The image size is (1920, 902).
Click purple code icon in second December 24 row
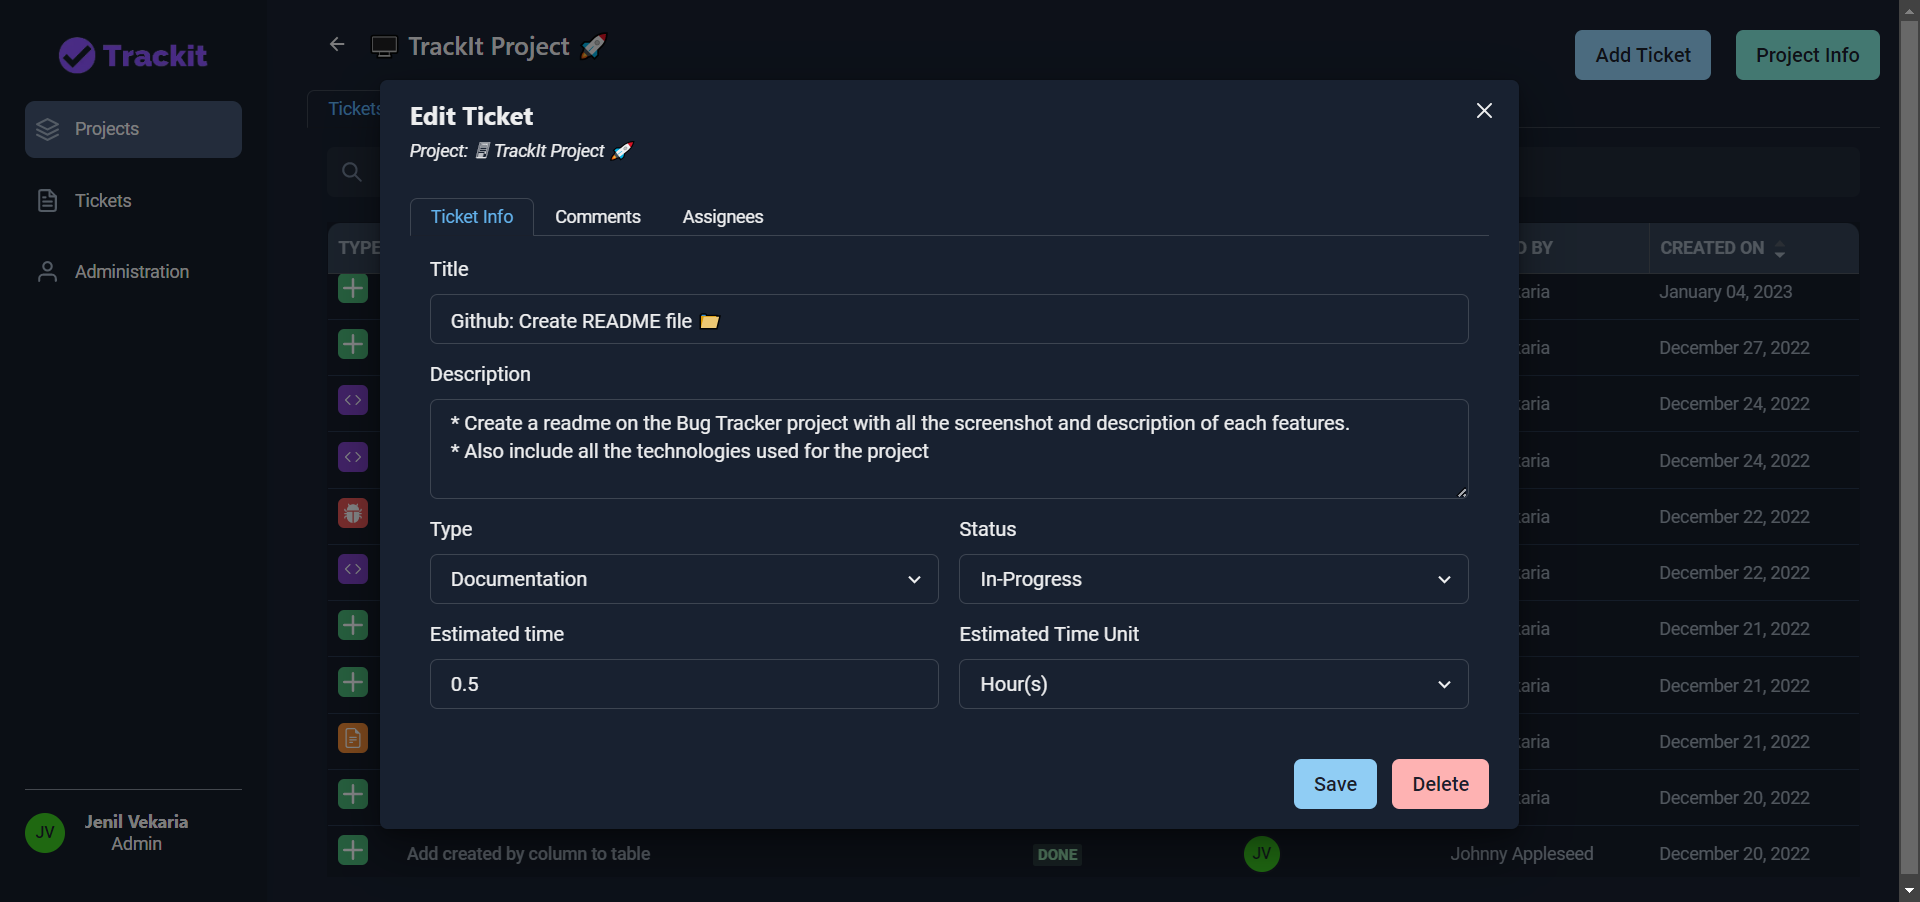coord(353,457)
